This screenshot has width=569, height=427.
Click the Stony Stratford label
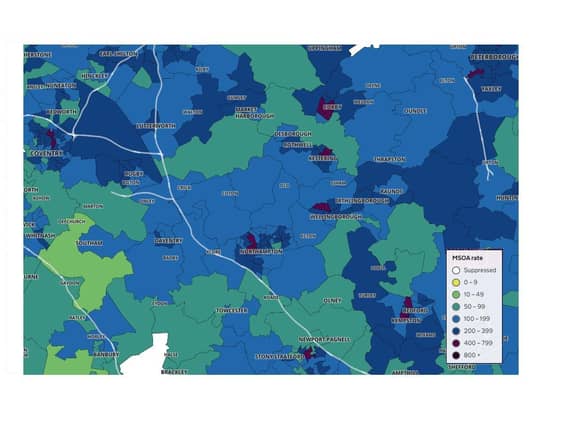click(281, 357)
